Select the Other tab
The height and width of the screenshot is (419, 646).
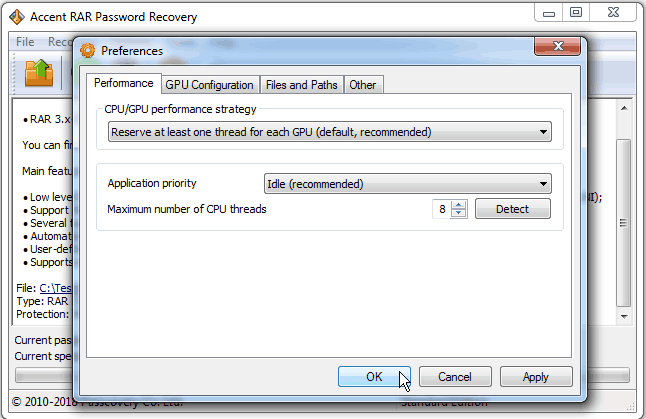coord(363,85)
